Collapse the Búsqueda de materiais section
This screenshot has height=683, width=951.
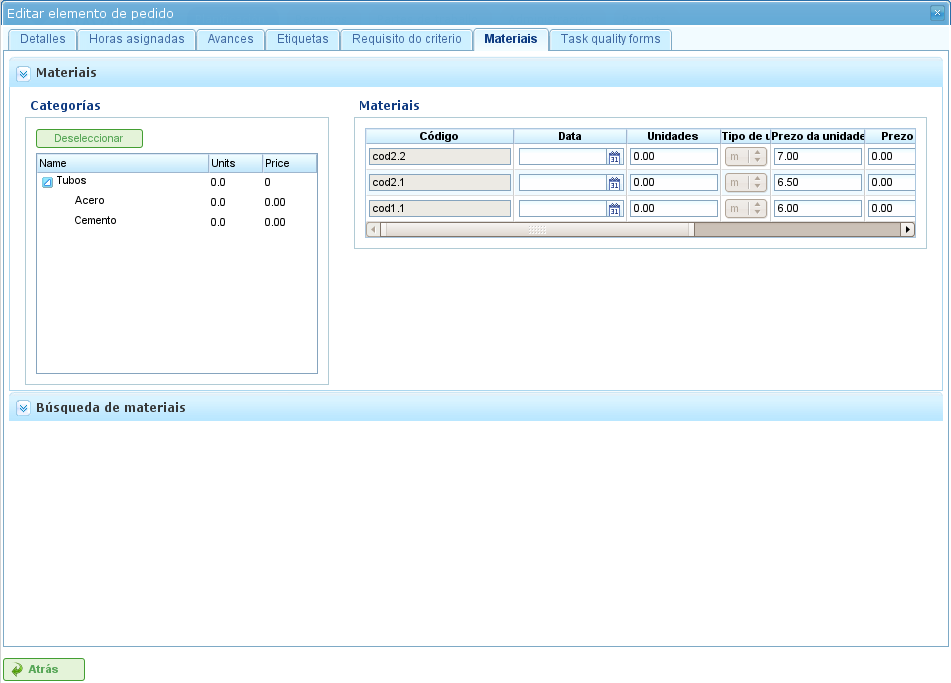(24, 408)
